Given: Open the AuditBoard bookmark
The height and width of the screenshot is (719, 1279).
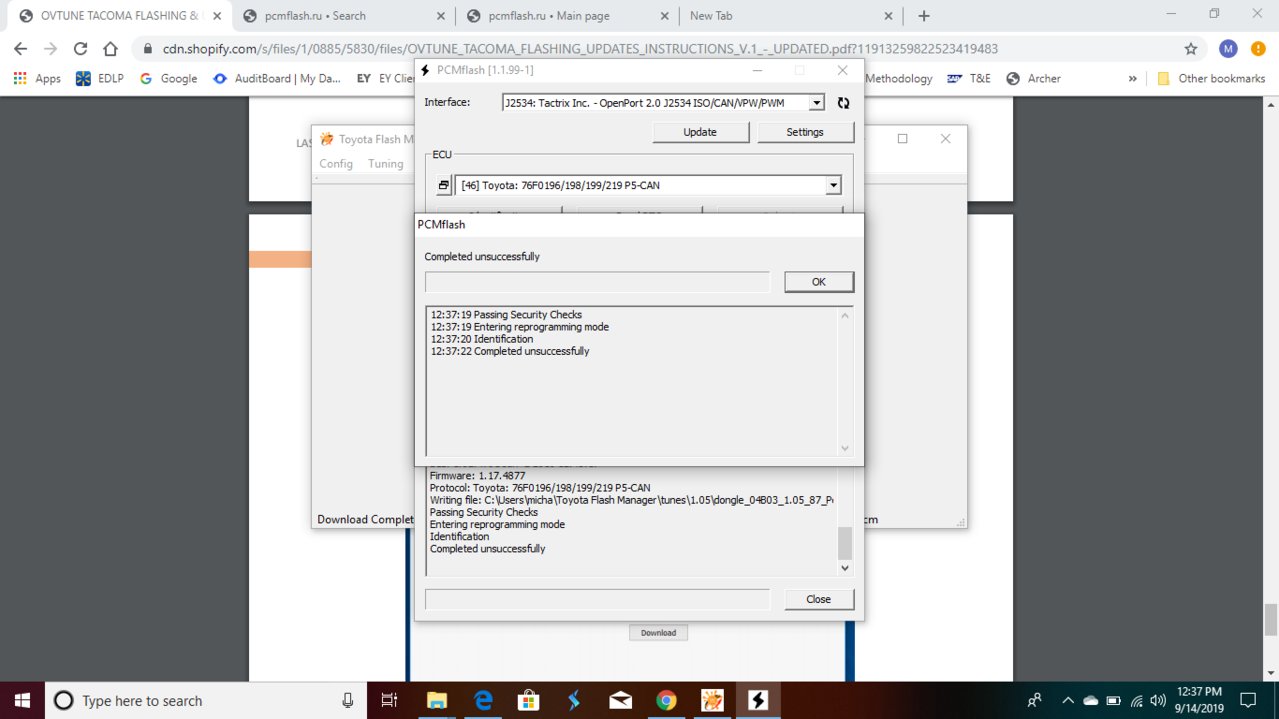Looking at the screenshot, I should (x=278, y=78).
